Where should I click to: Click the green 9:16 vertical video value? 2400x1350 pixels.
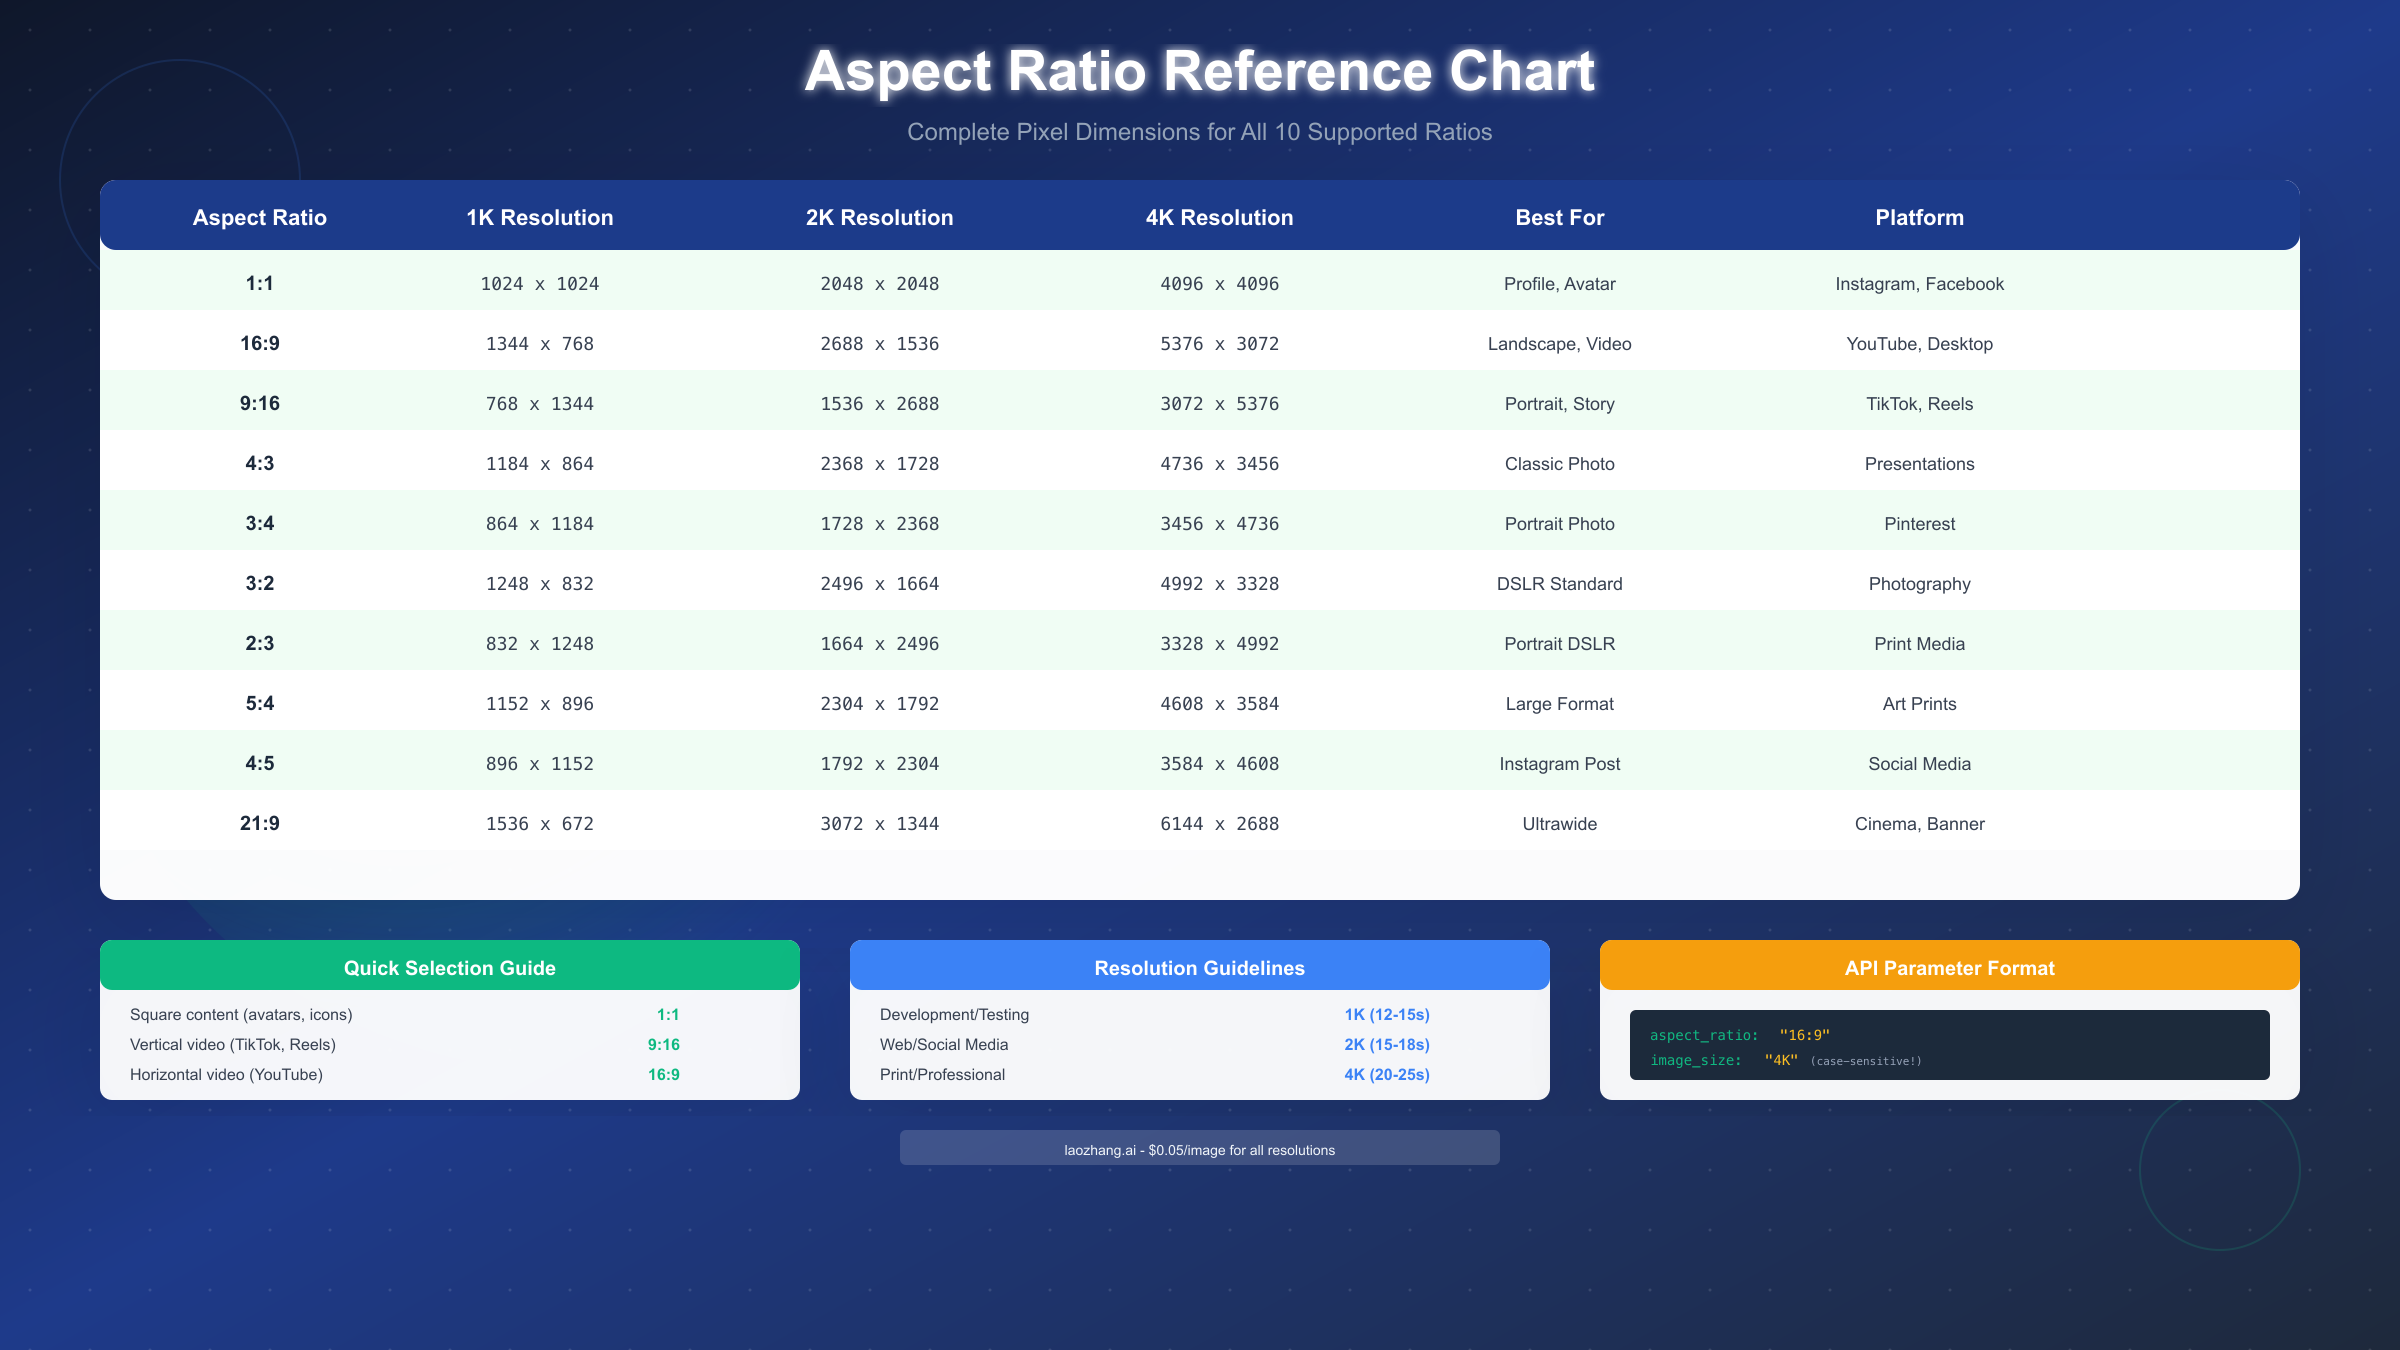[663, 1044]
